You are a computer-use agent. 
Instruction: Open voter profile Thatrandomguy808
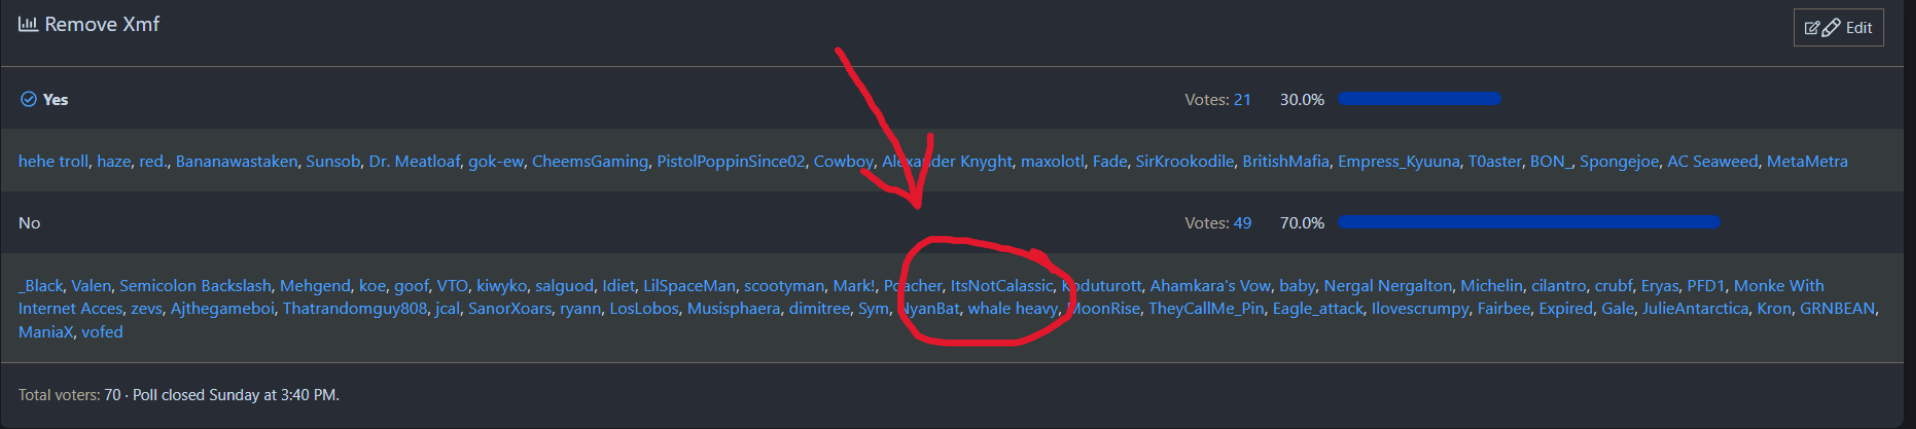[x=354, y=309]
